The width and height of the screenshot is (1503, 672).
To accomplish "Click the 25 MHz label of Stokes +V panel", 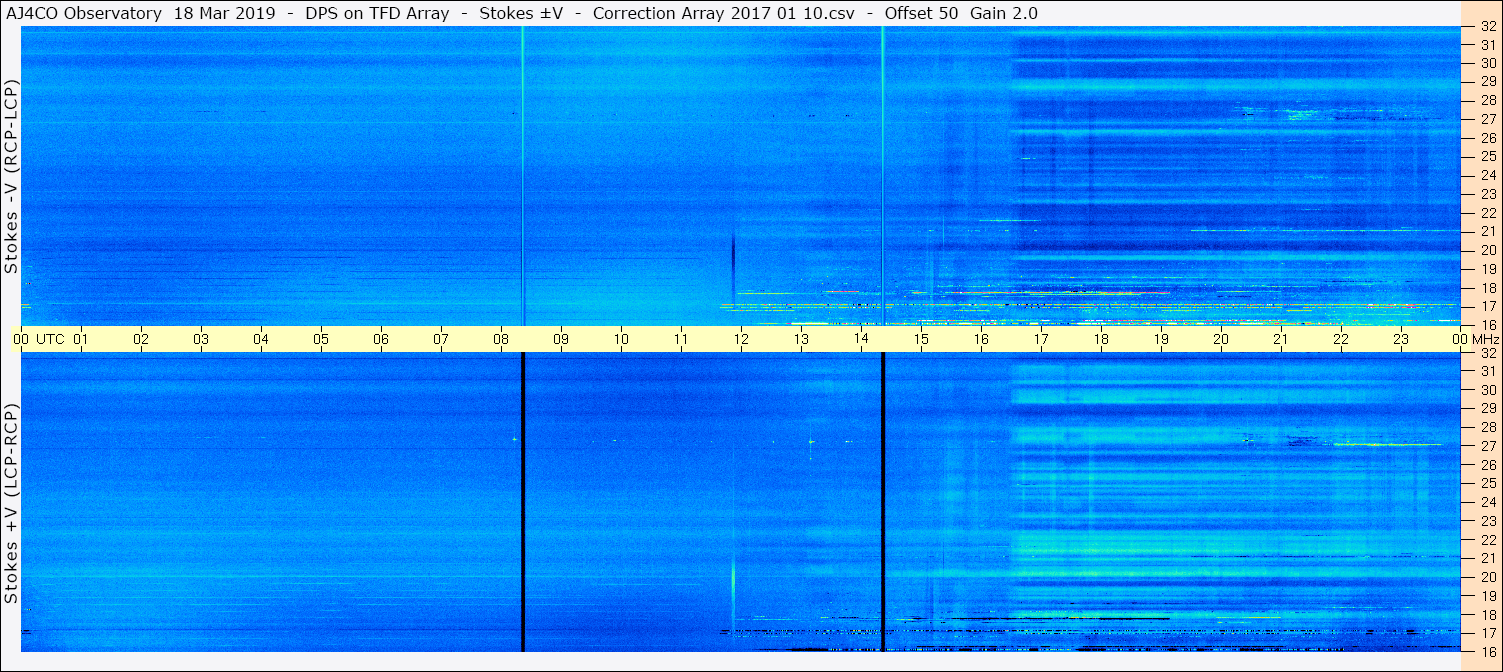I will 1488,483.
